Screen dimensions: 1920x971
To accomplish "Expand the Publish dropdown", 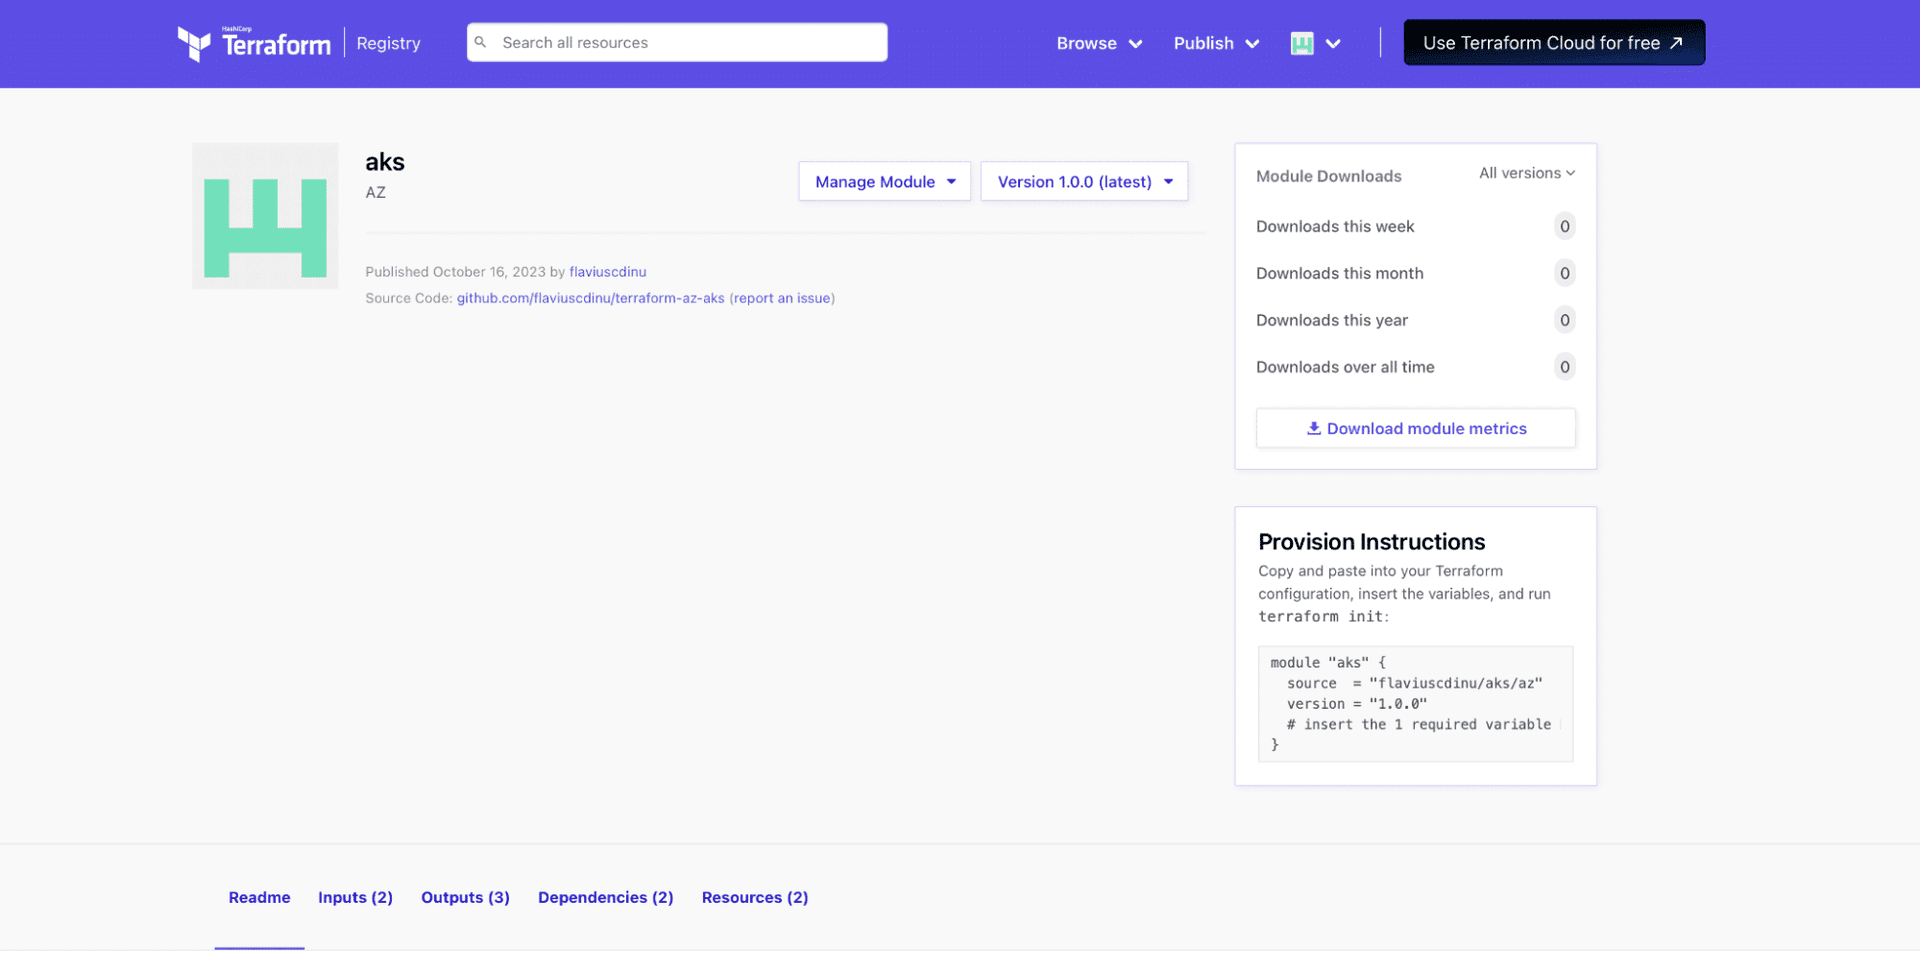I will coord(1215,43).
